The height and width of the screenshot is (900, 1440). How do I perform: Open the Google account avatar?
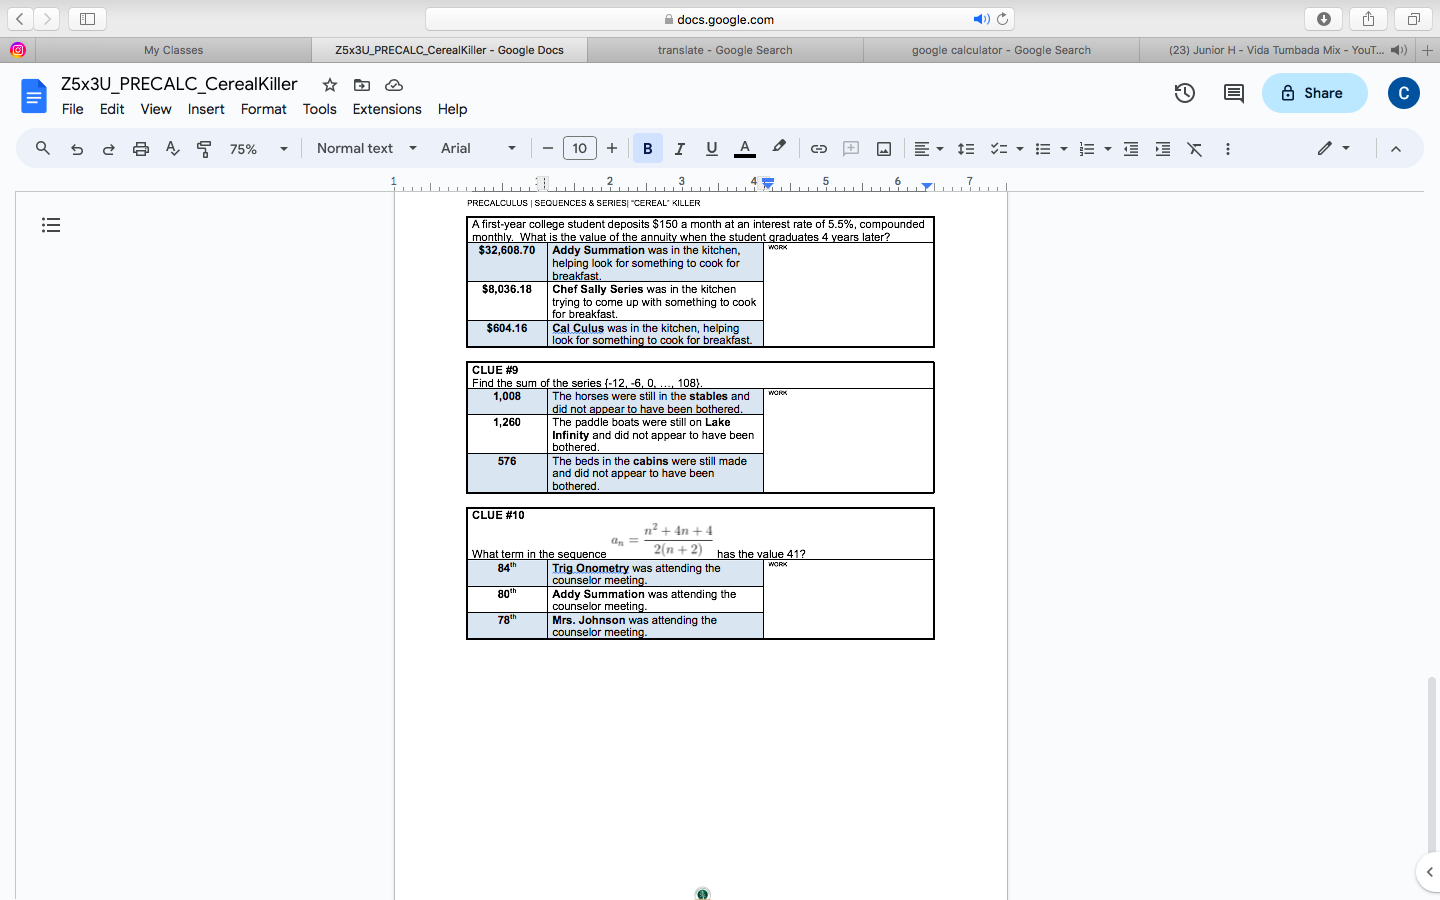(x=1404, y=93)
